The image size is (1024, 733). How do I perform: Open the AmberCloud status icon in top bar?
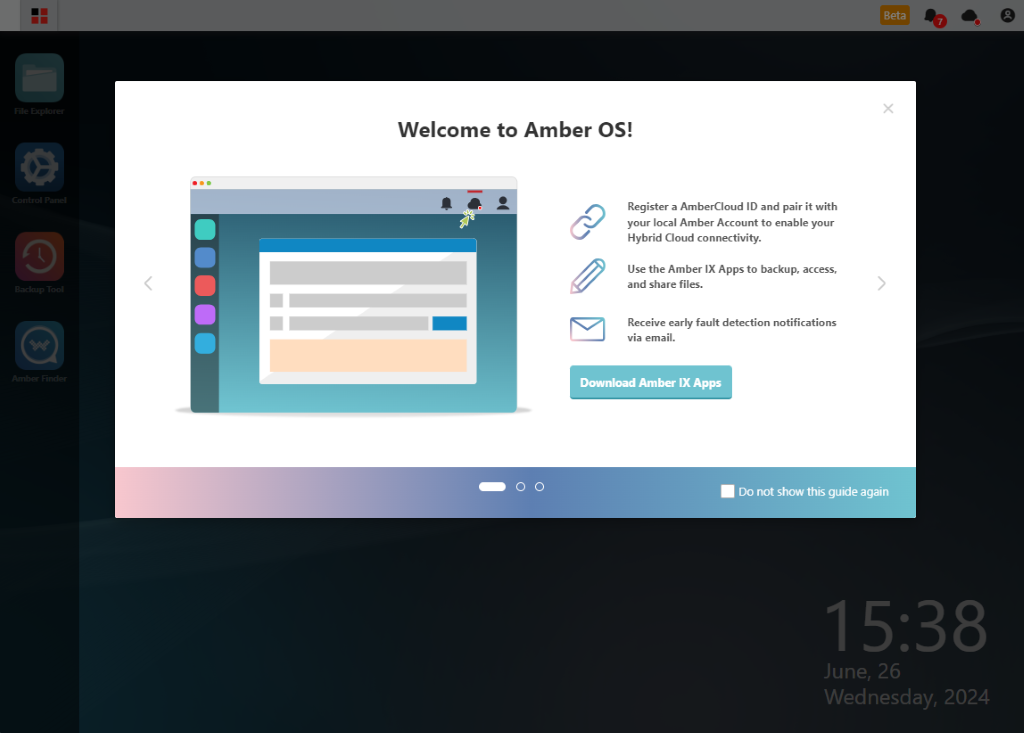click(x=970, y=16)
